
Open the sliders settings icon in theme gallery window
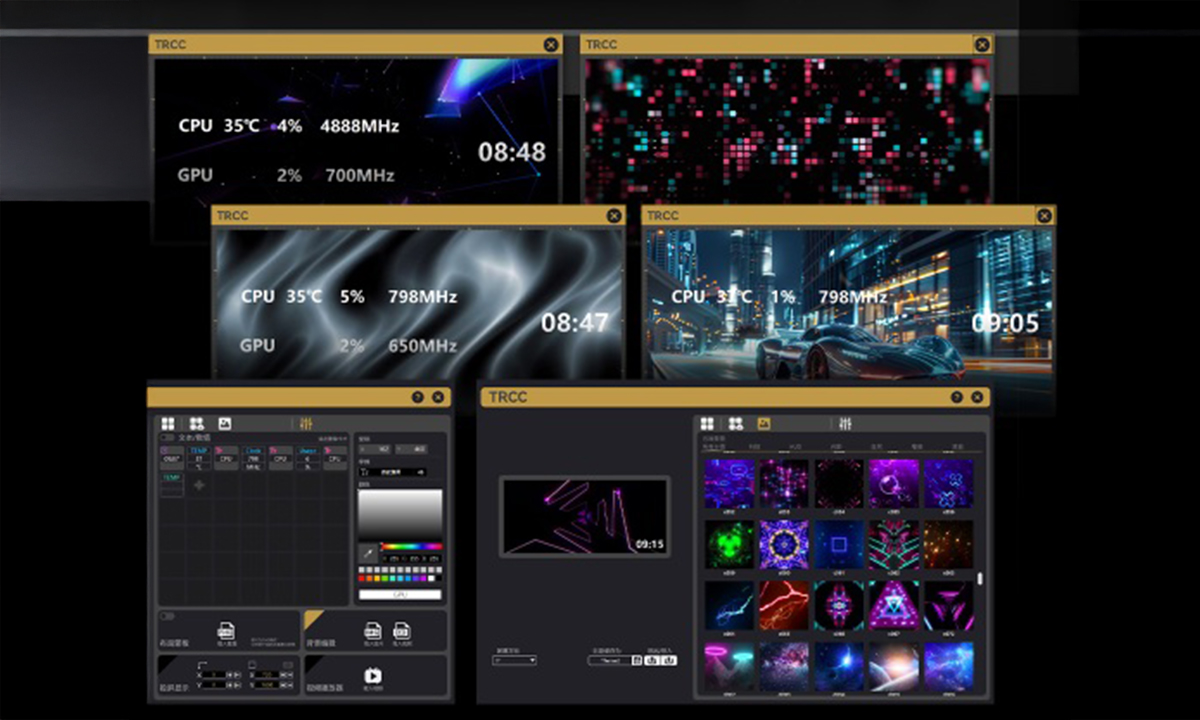tap(845, 424)
